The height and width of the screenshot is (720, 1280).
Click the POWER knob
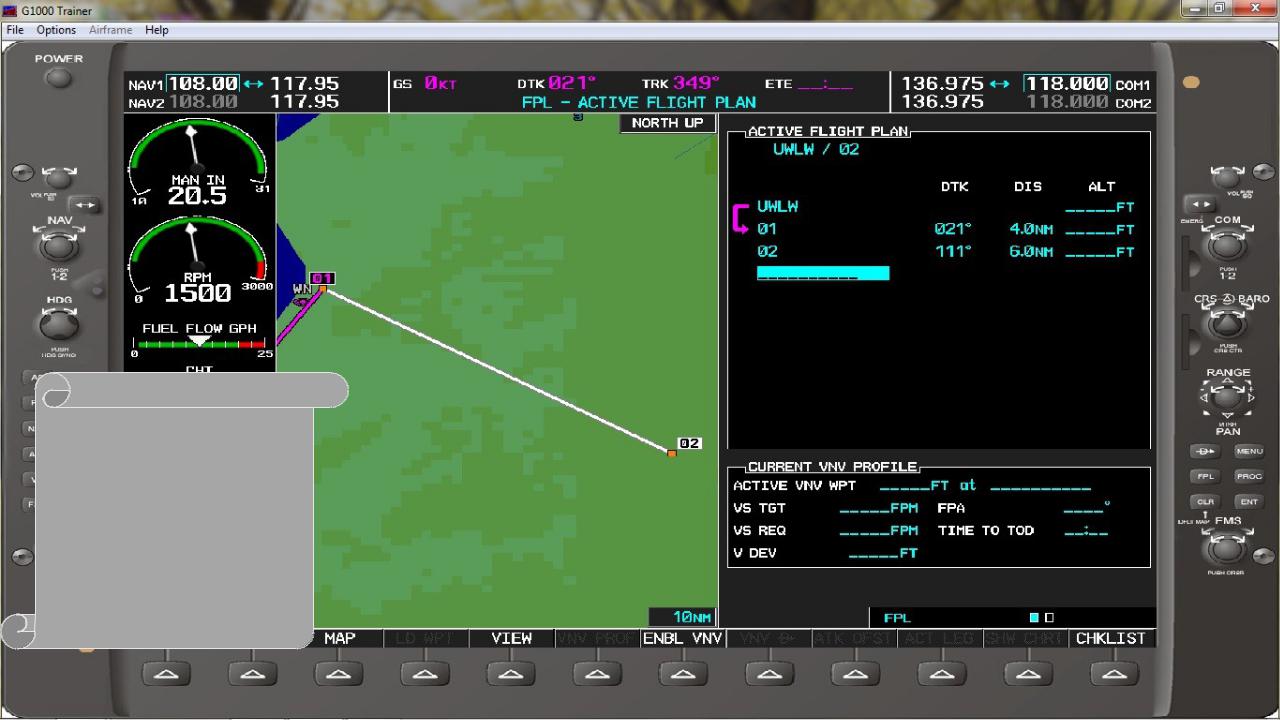tap(58, 78)
